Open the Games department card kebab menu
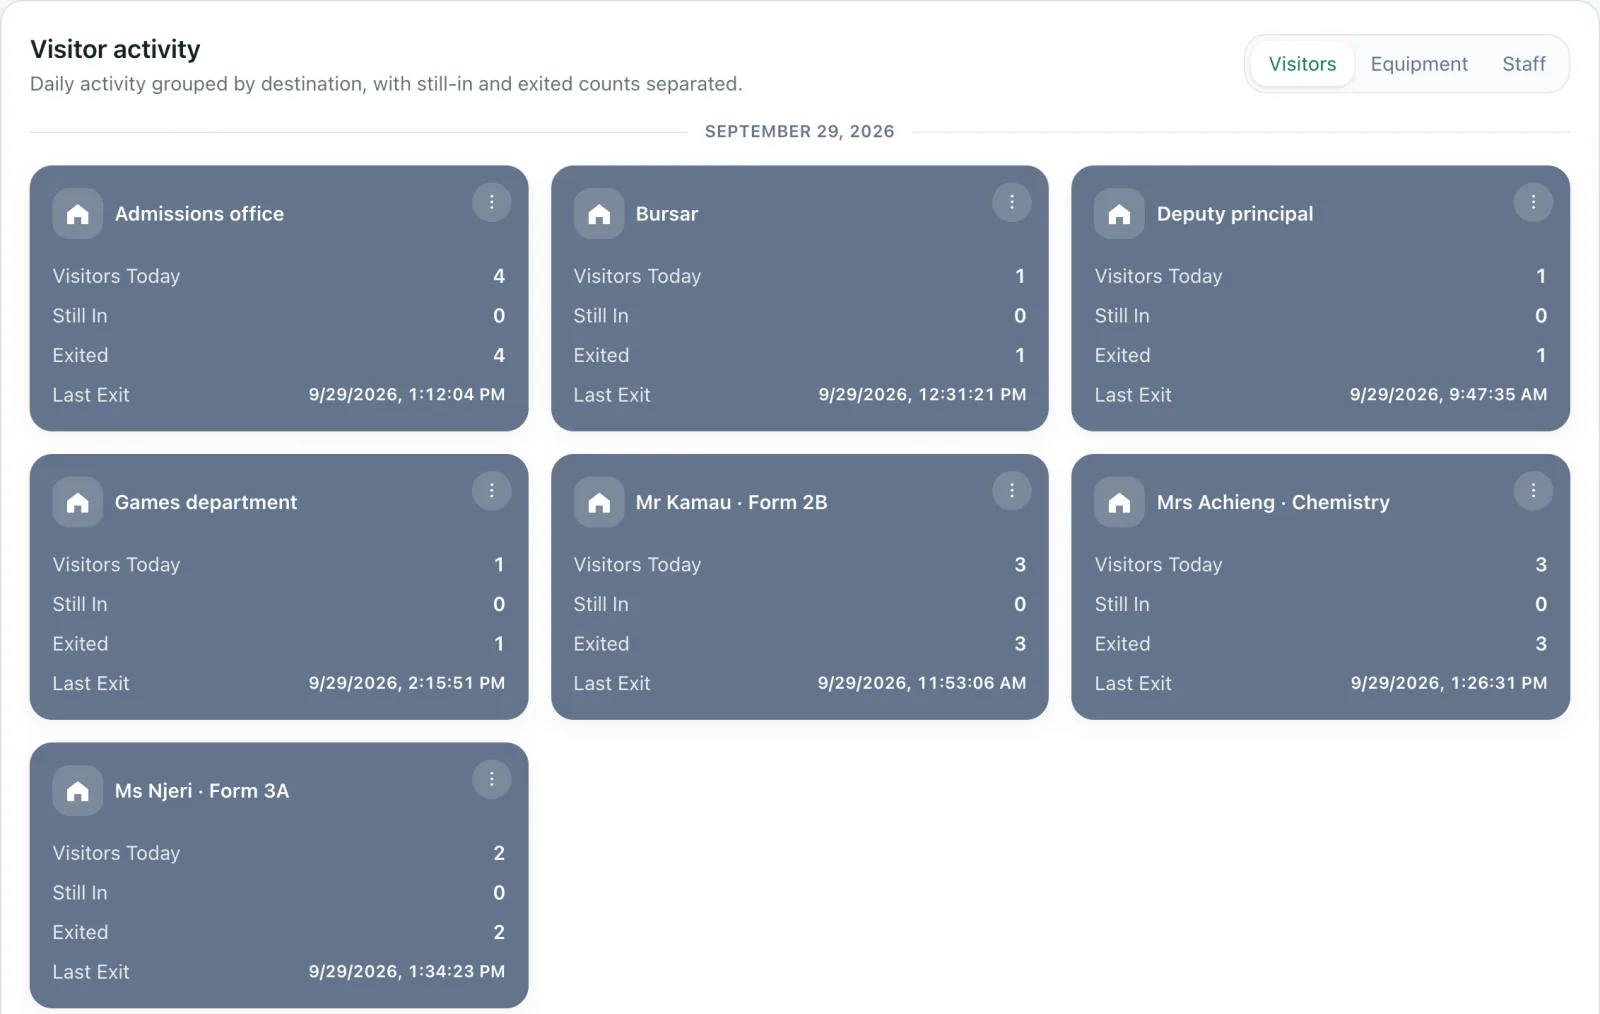Viewport: 1600px width, 1014px height. pos(491,491)
